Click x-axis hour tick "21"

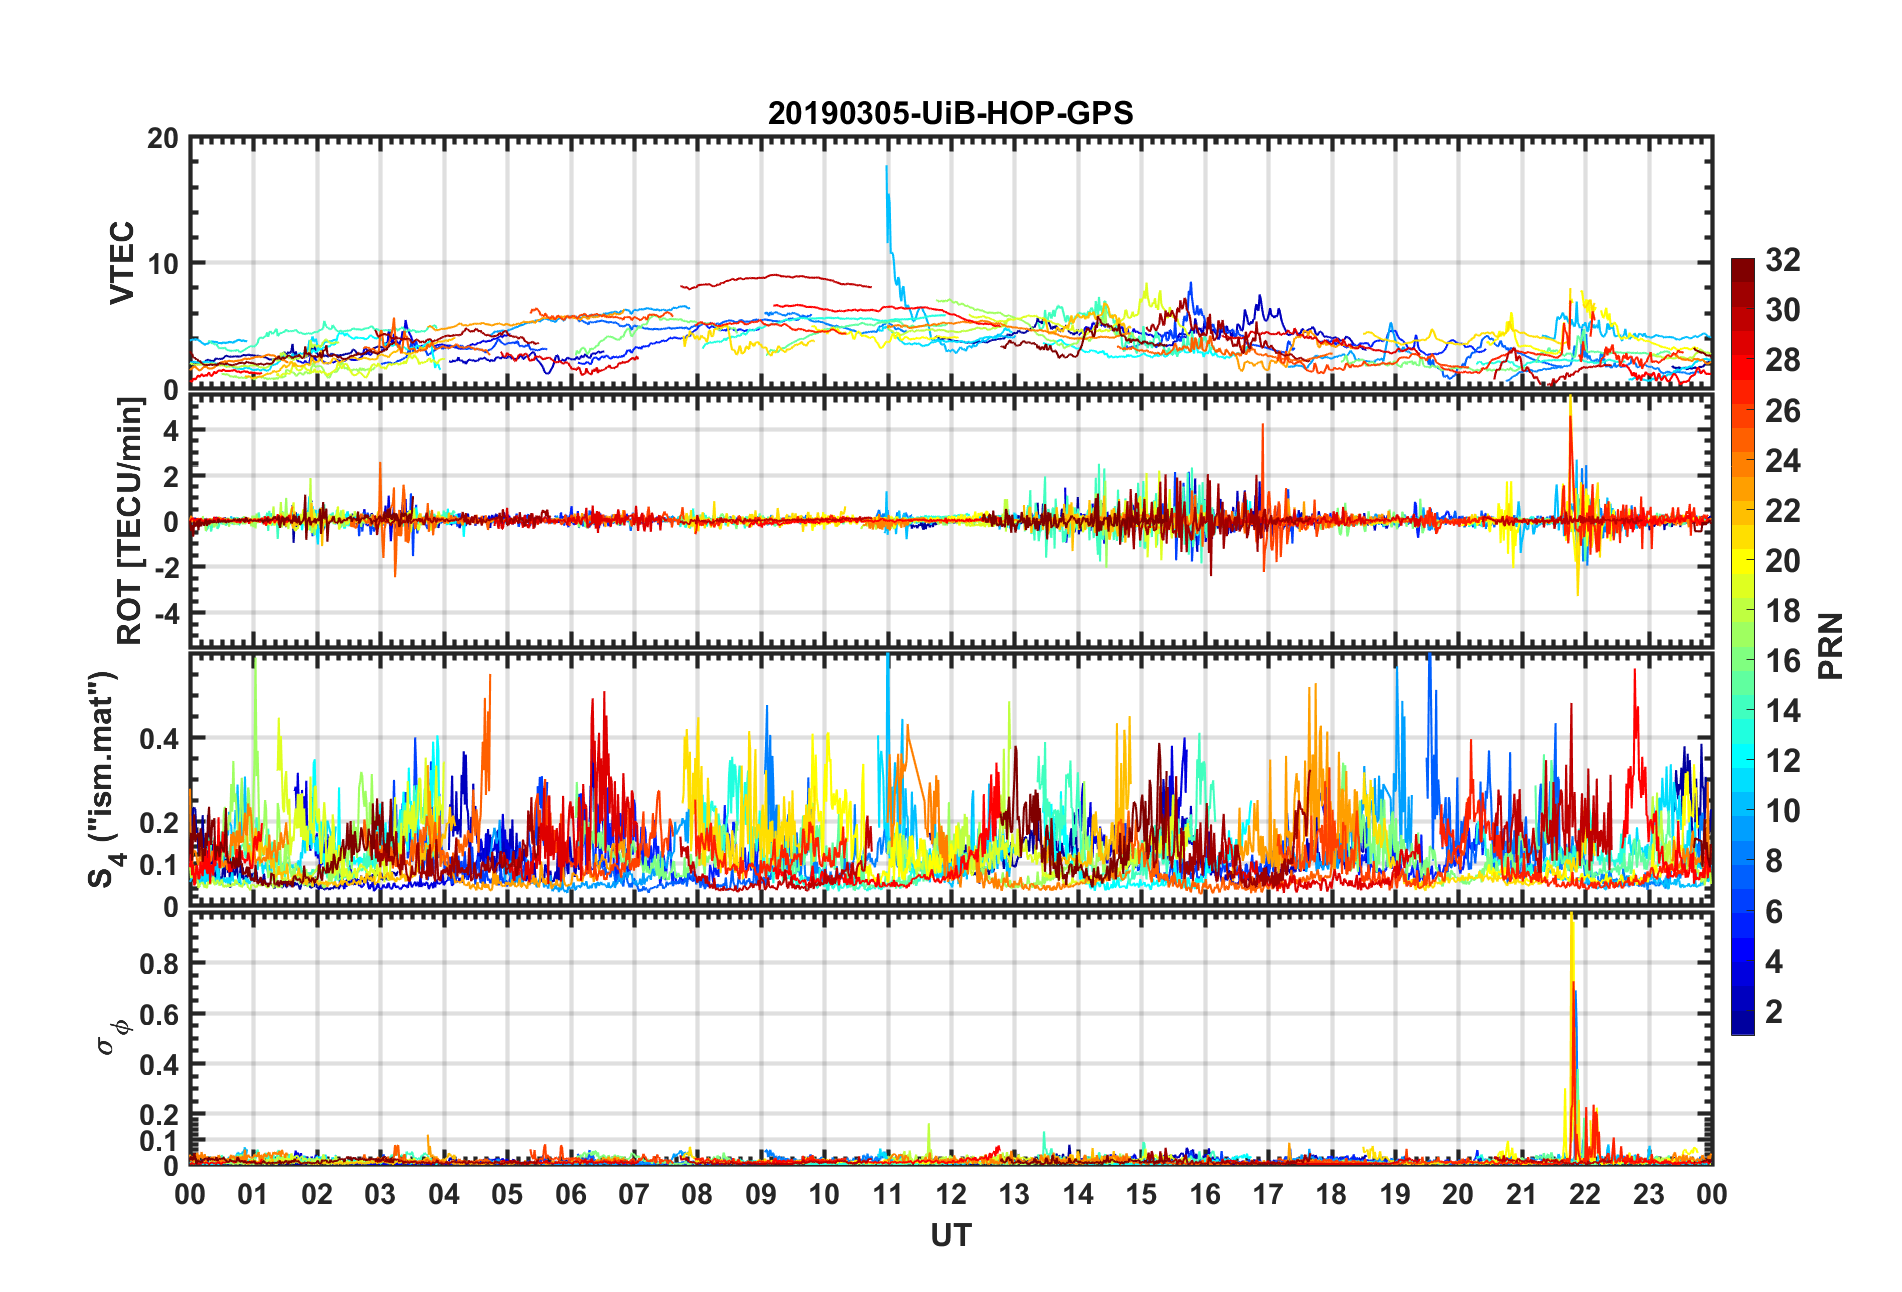coord(1522,1194)
